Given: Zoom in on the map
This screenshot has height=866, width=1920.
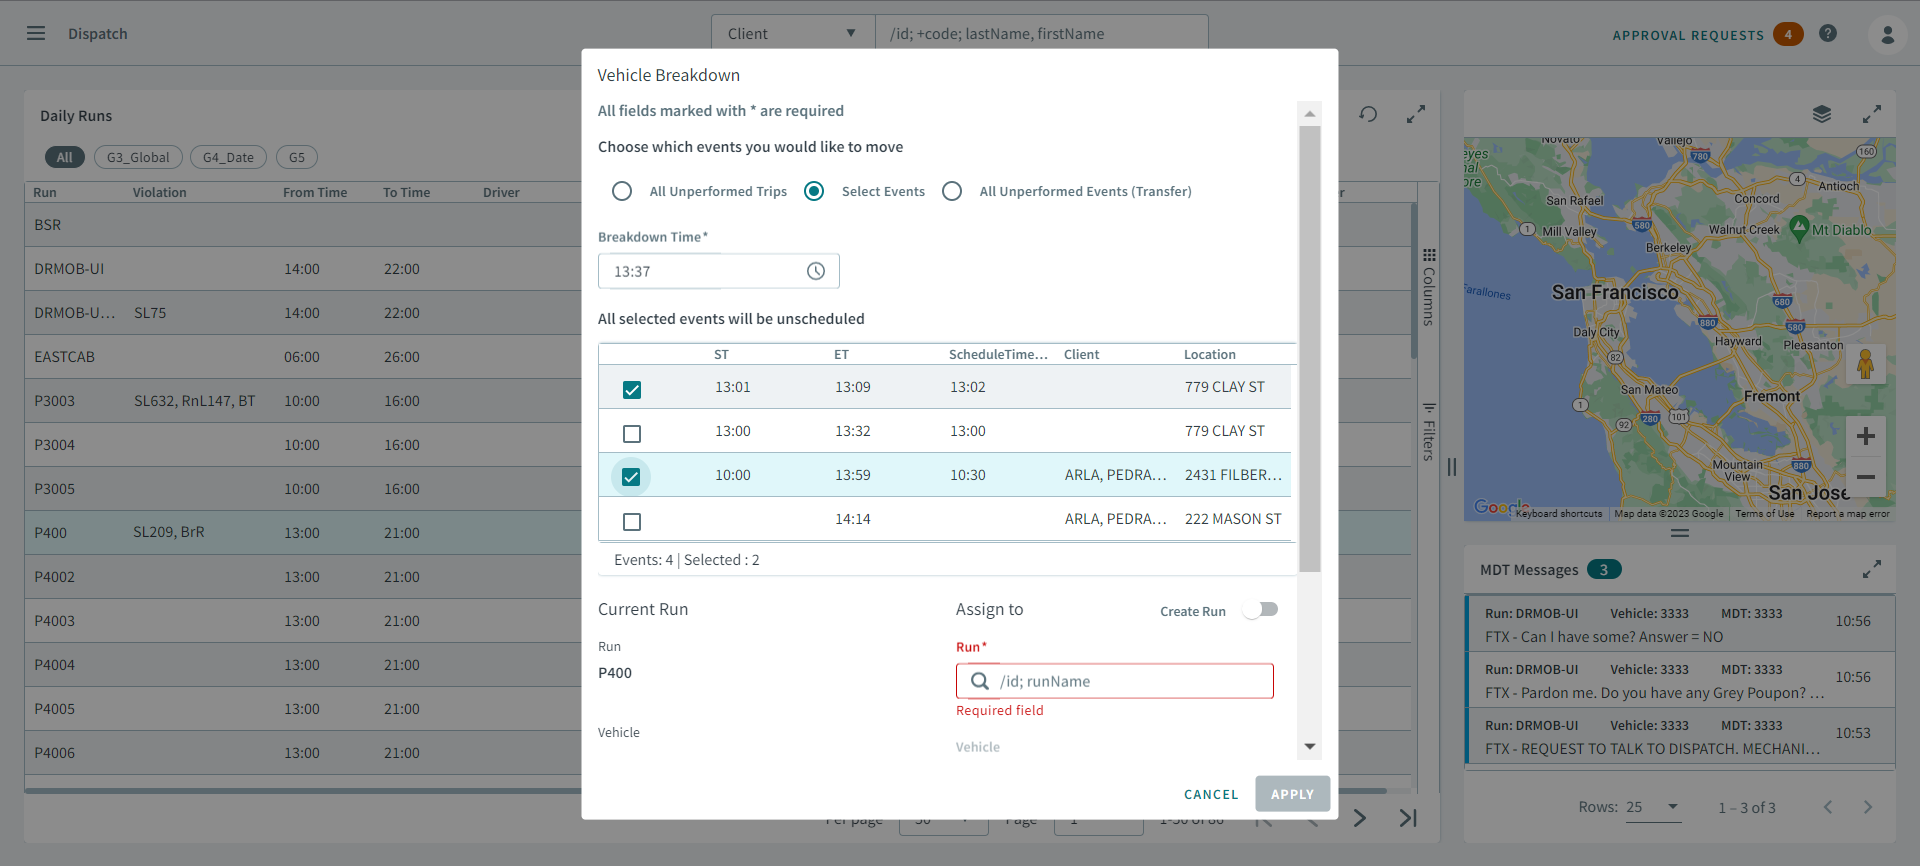Looking at the screenshot, I should tap(1865, 436).
